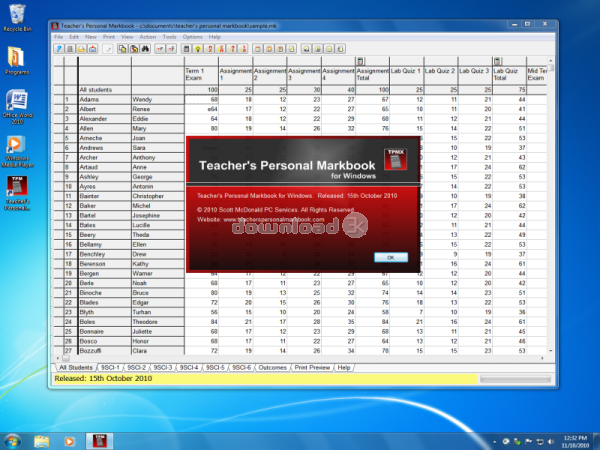
Task: Switch to the Print Preview tab
Action: [x=312, y=367]
